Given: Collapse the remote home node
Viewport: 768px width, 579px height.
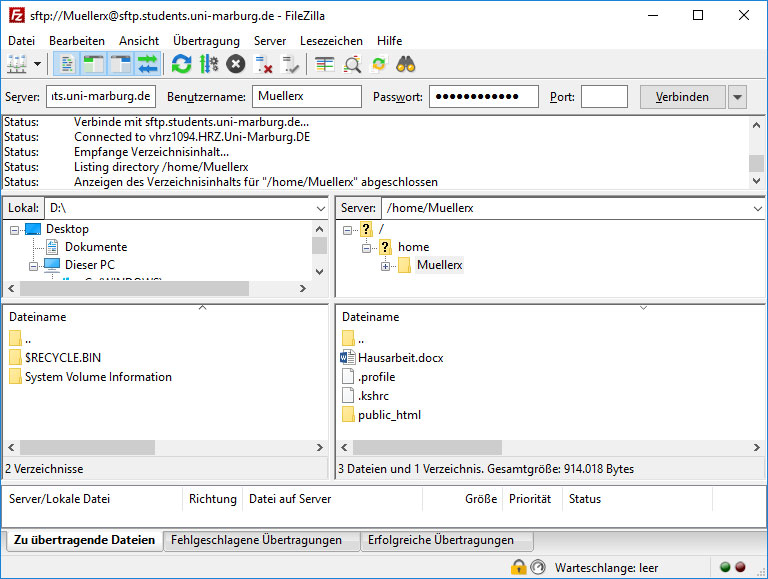Looking at the screenshot, I should 366,248.
